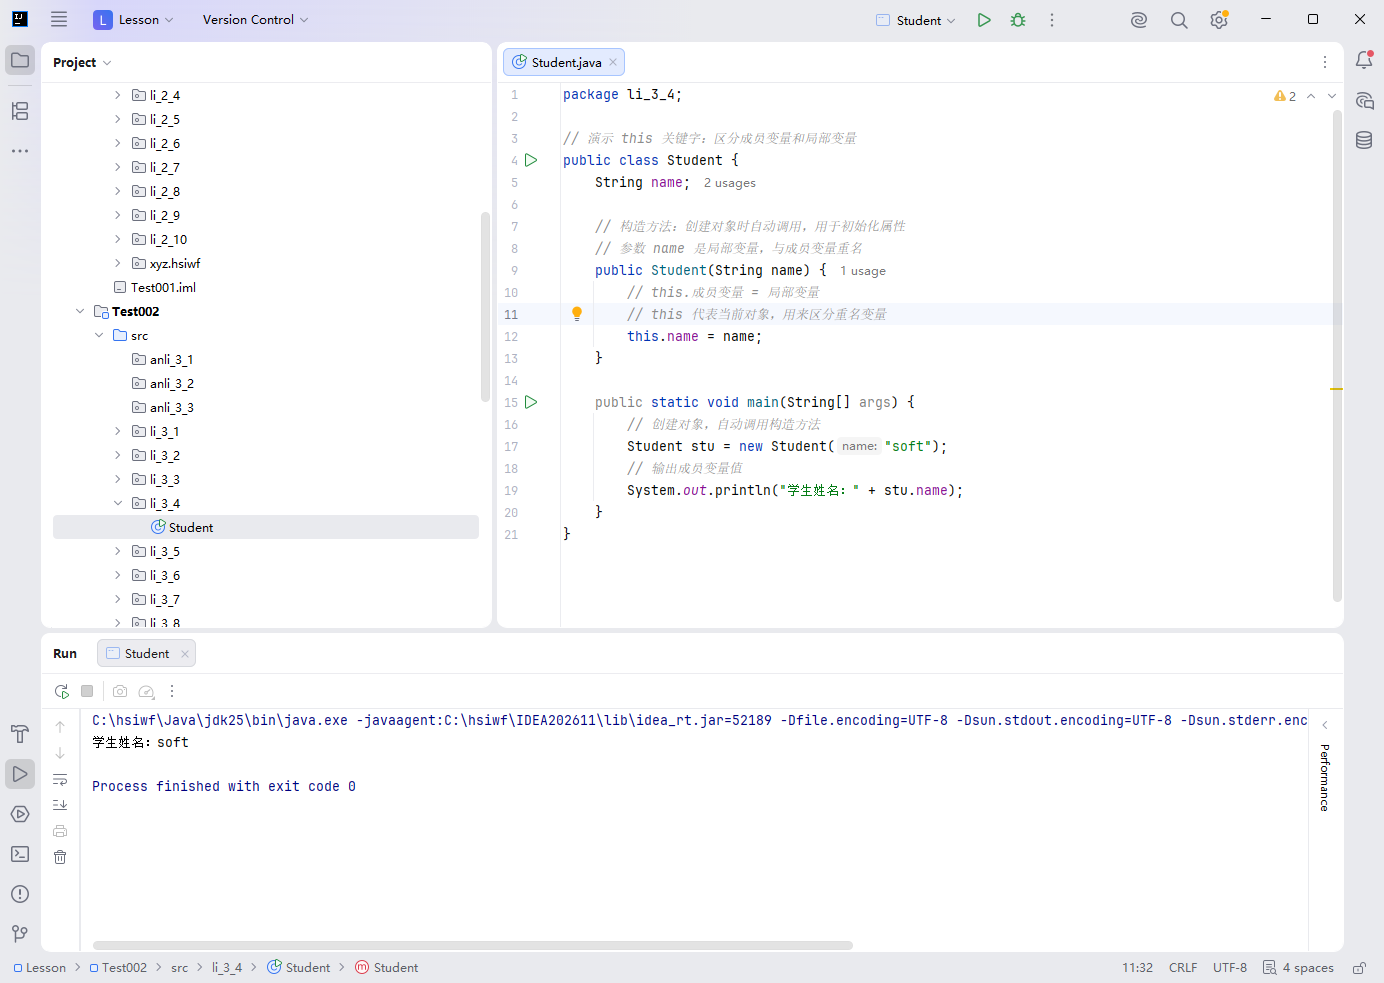Print console output icon
Image resolution: width=1384 pixels, height=983 pixels.
[60, 831]
